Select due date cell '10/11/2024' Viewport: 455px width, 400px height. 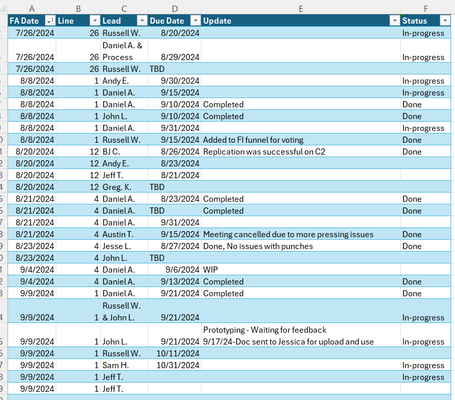coord(175,353)
